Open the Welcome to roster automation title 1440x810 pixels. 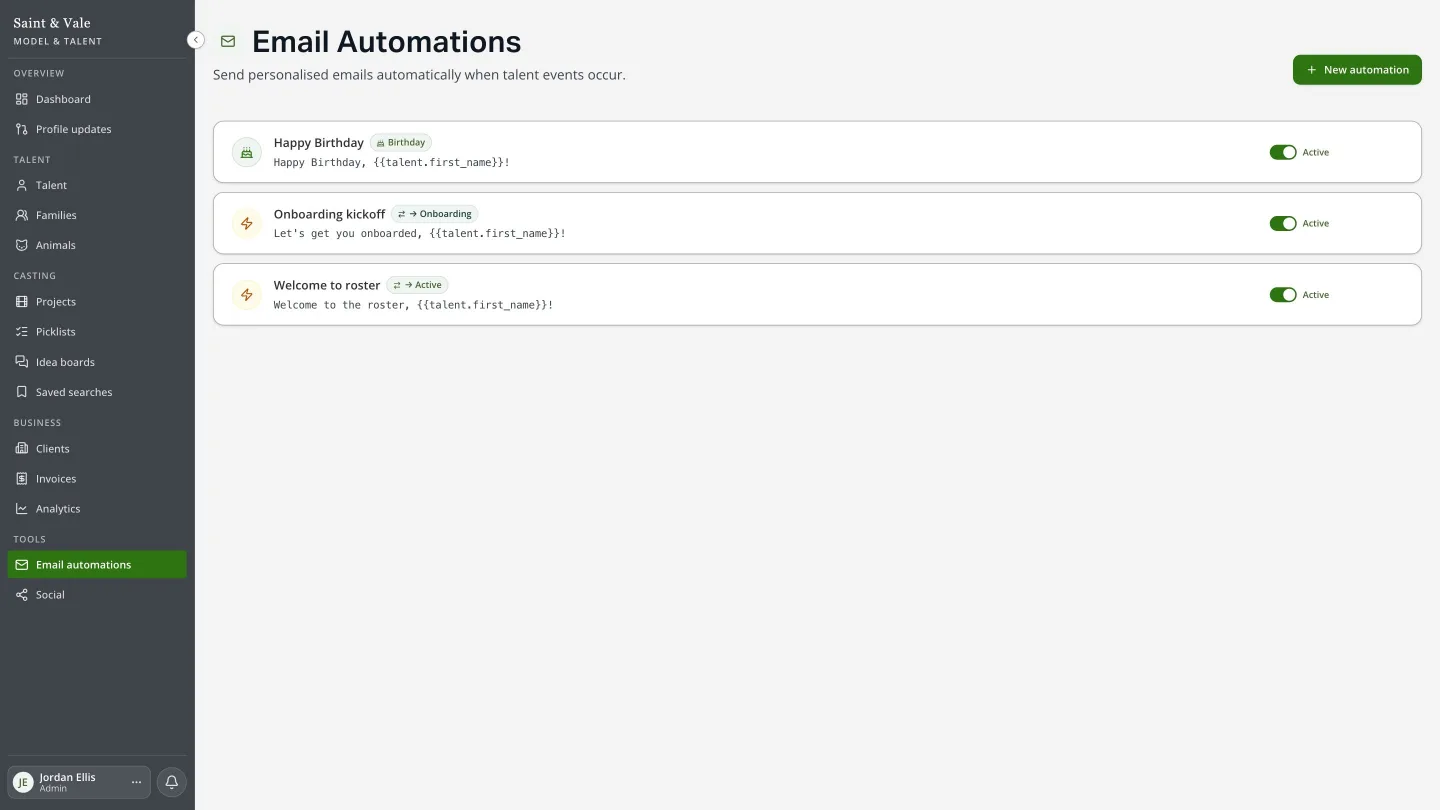(x=327, y=285)
